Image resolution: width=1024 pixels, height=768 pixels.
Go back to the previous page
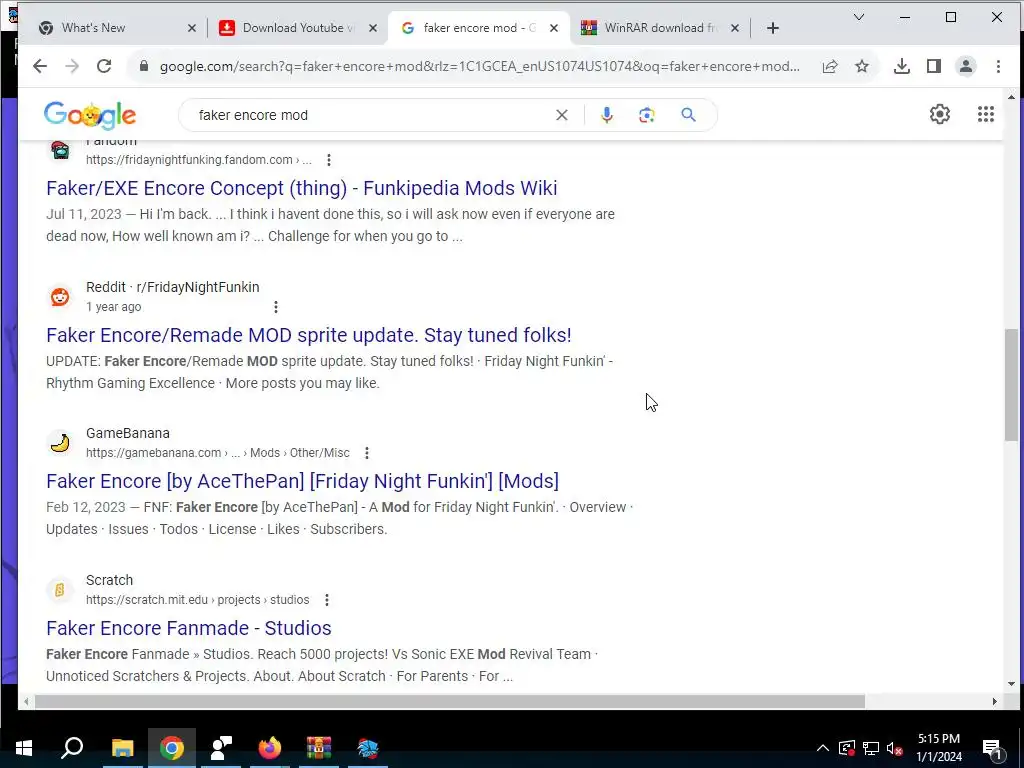[40, 66]
